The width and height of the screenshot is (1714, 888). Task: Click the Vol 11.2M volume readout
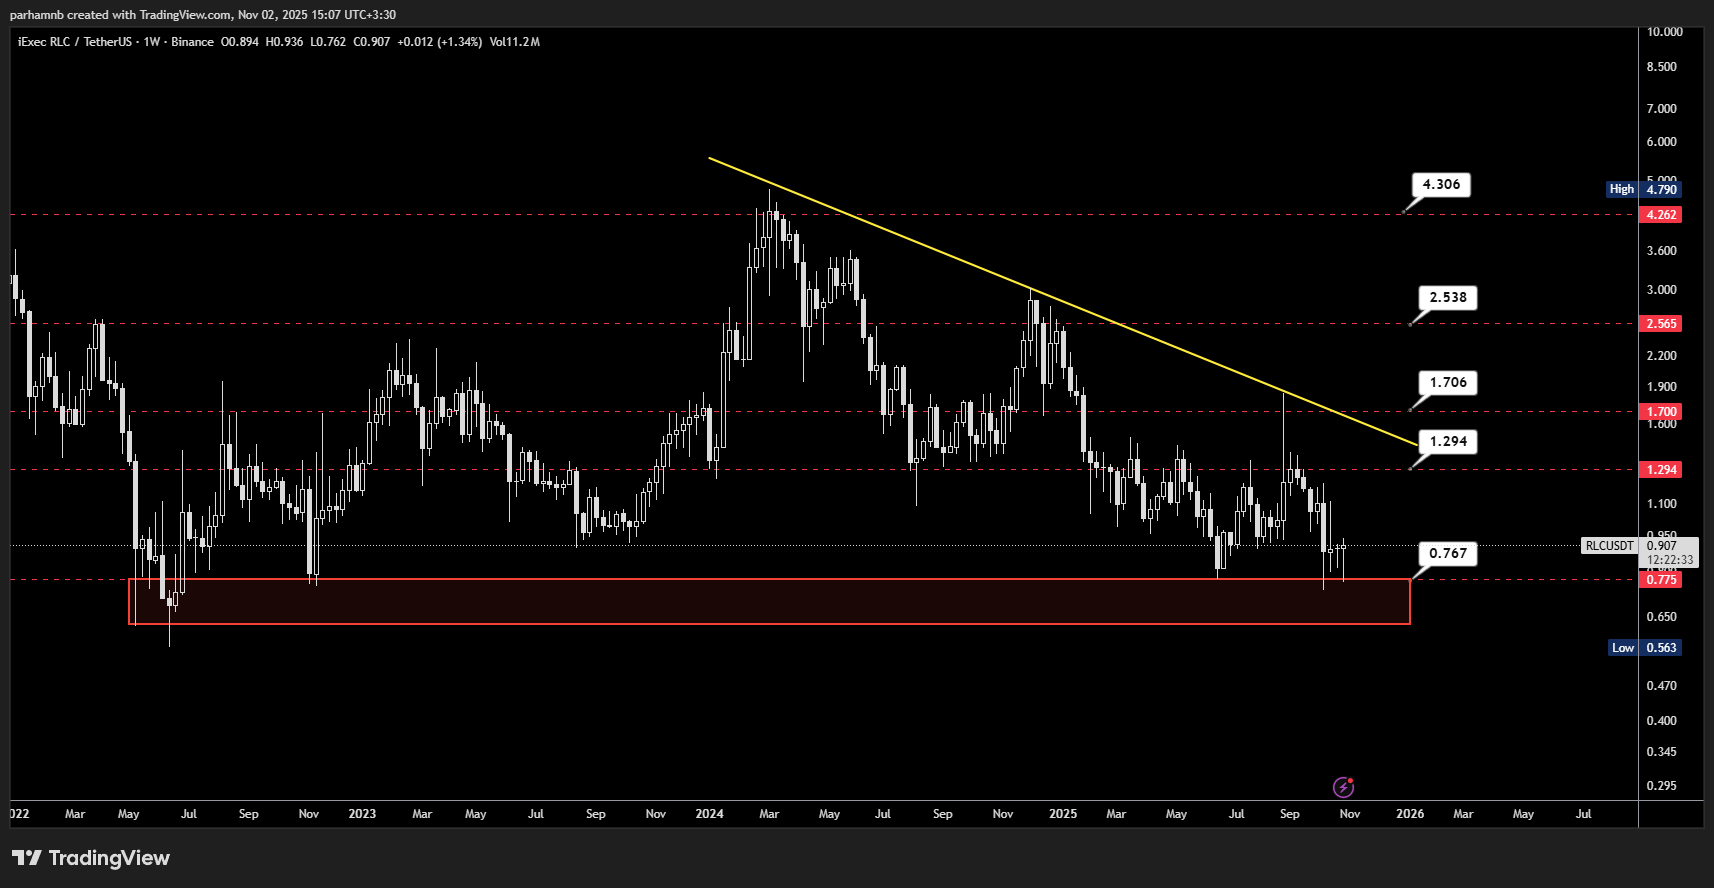tap(514, 42)
